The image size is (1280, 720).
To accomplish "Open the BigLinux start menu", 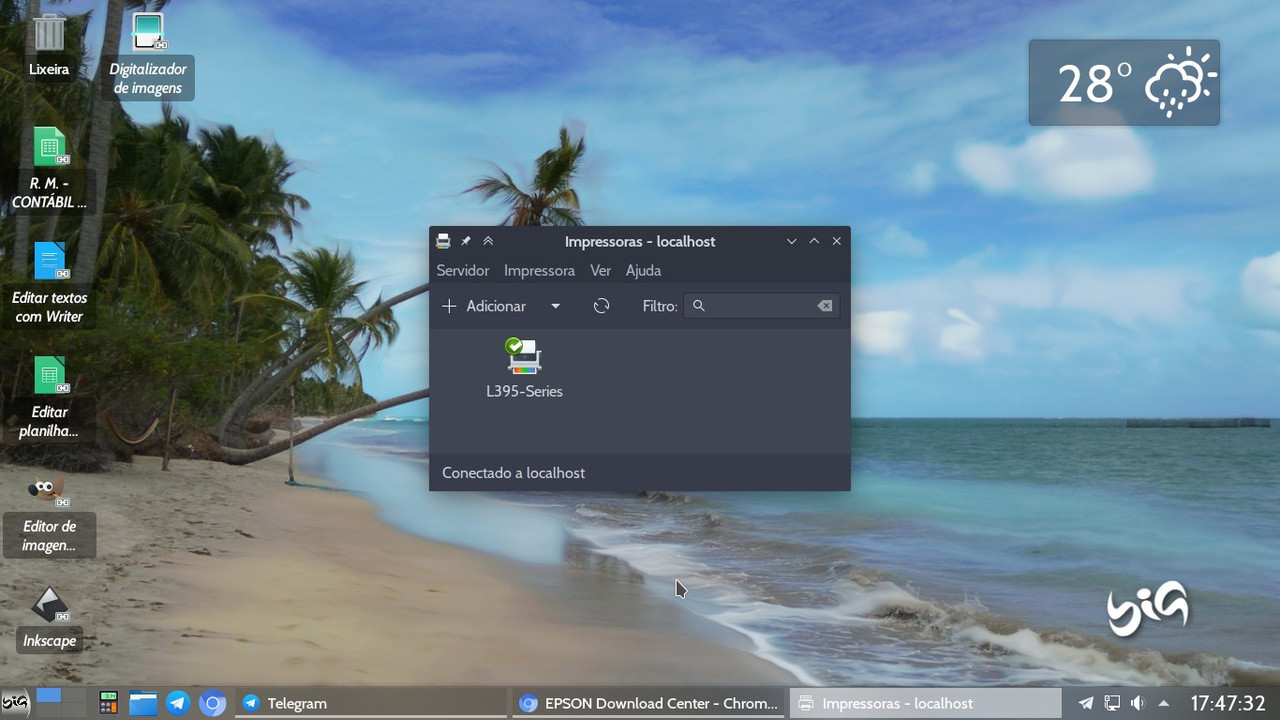I will point(15,703).
